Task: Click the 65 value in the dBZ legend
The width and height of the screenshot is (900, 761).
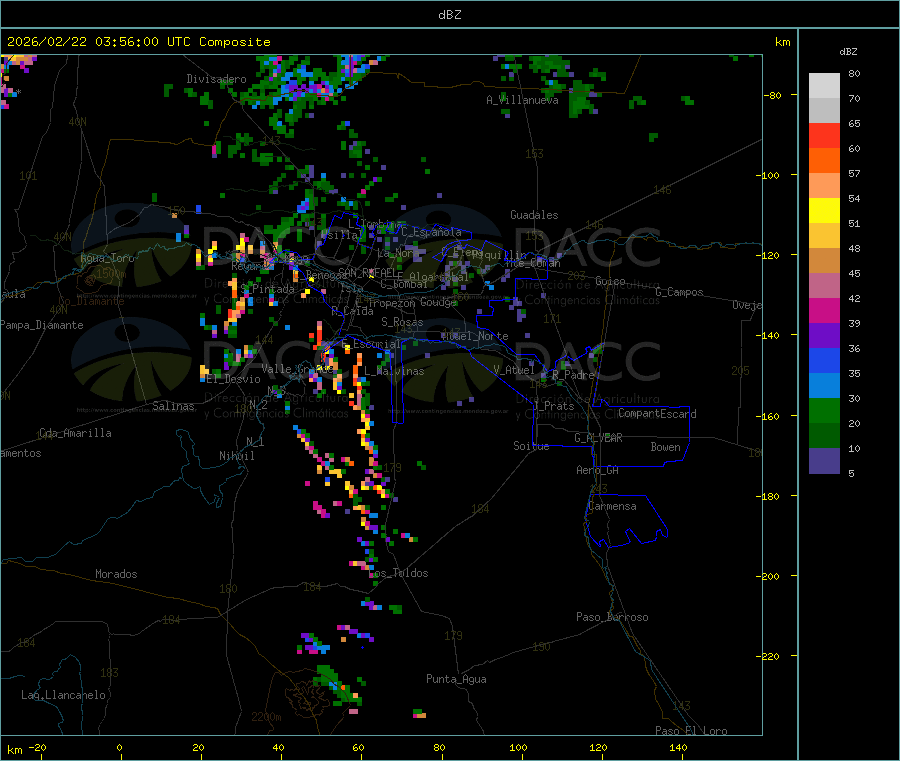Action: (854, 123)
